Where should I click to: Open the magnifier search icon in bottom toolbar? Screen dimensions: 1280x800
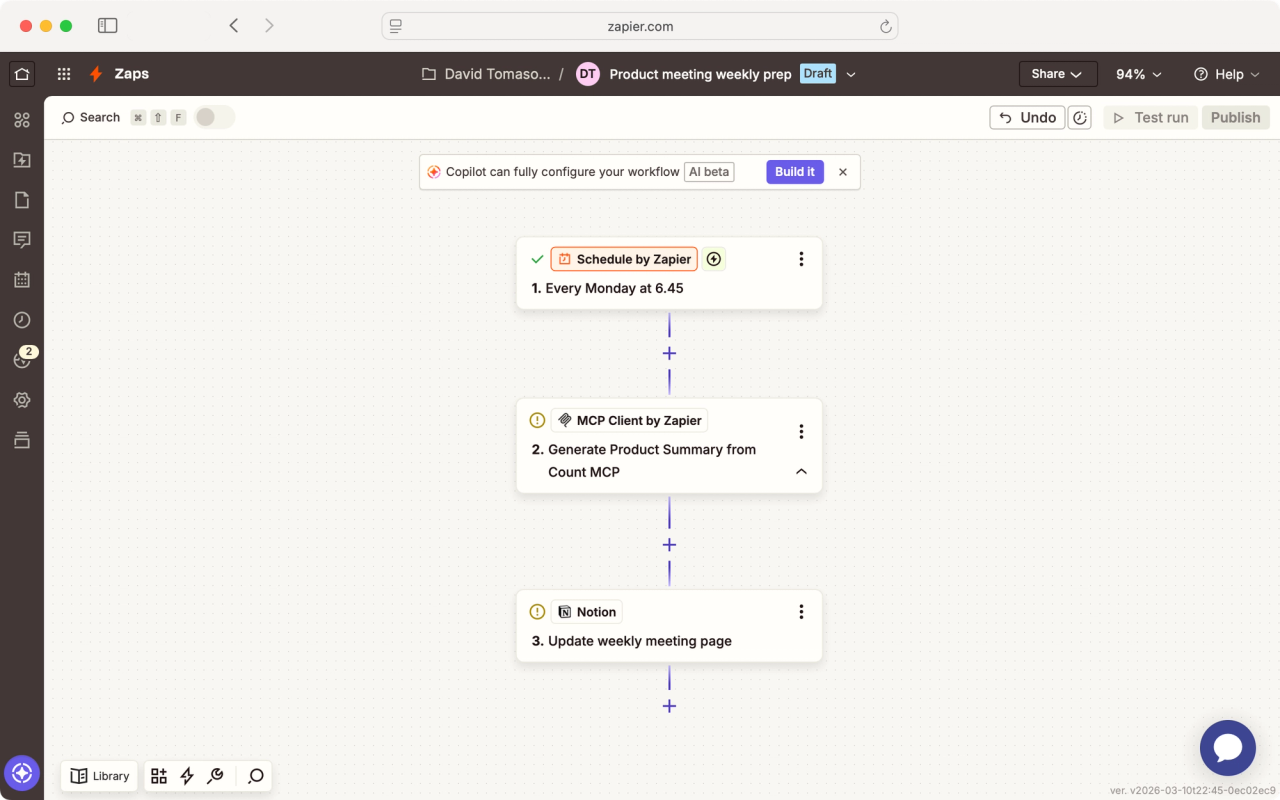pyautogui.click(x=255, y=775)
